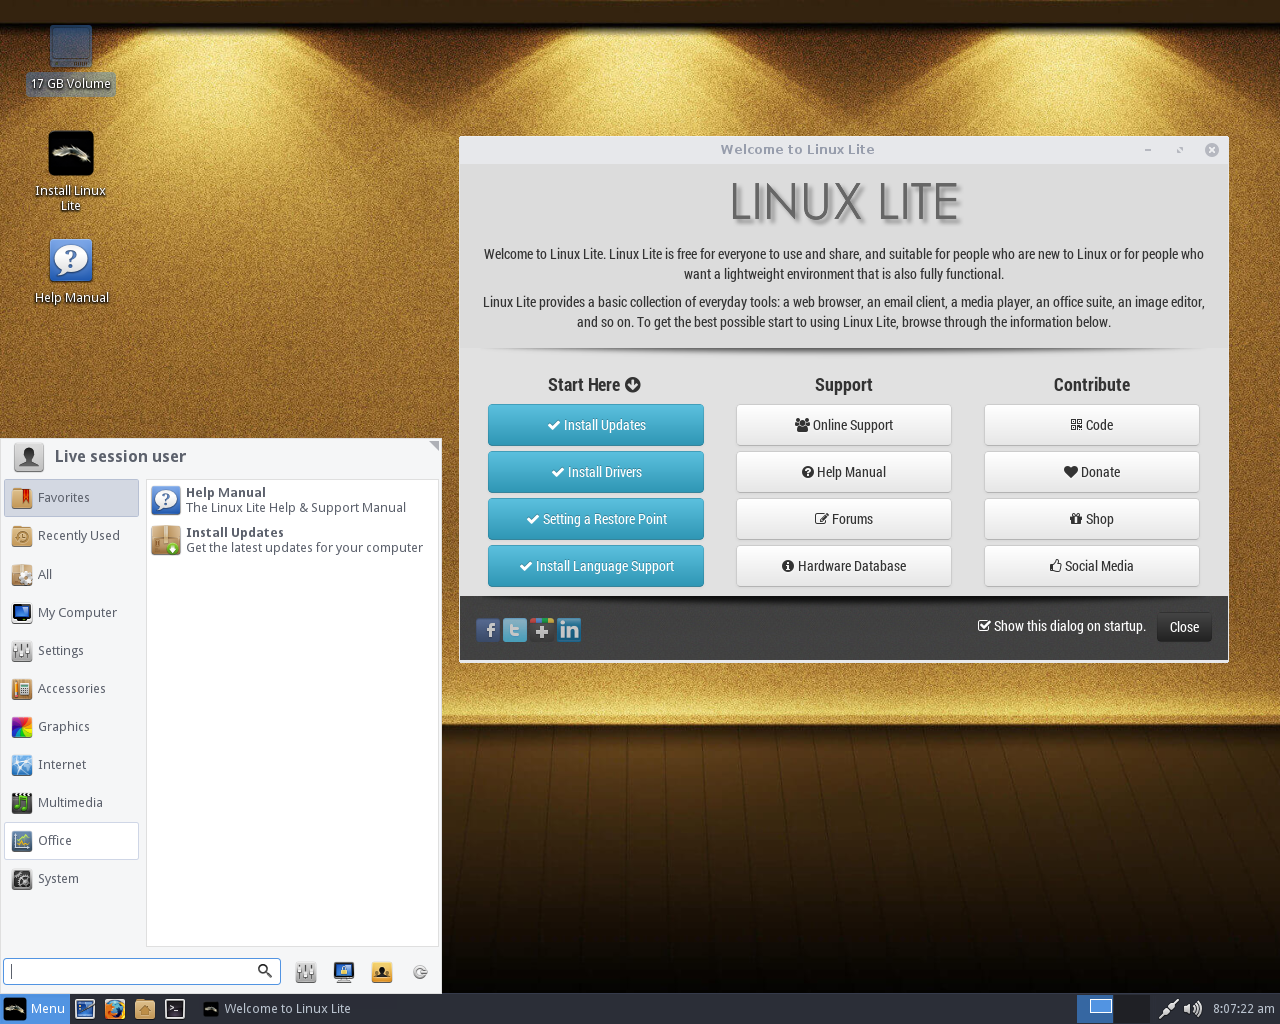The height and width of the screenshot is (1024, 1280).
Task: Open Help Manual in Support column
Action: pos(844,472)
